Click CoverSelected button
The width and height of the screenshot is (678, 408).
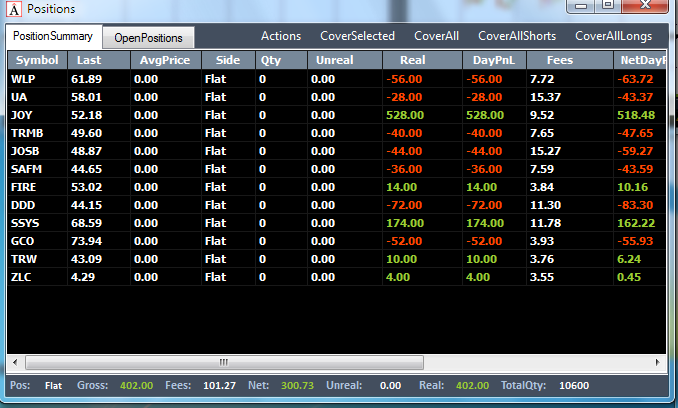point(357,36)
